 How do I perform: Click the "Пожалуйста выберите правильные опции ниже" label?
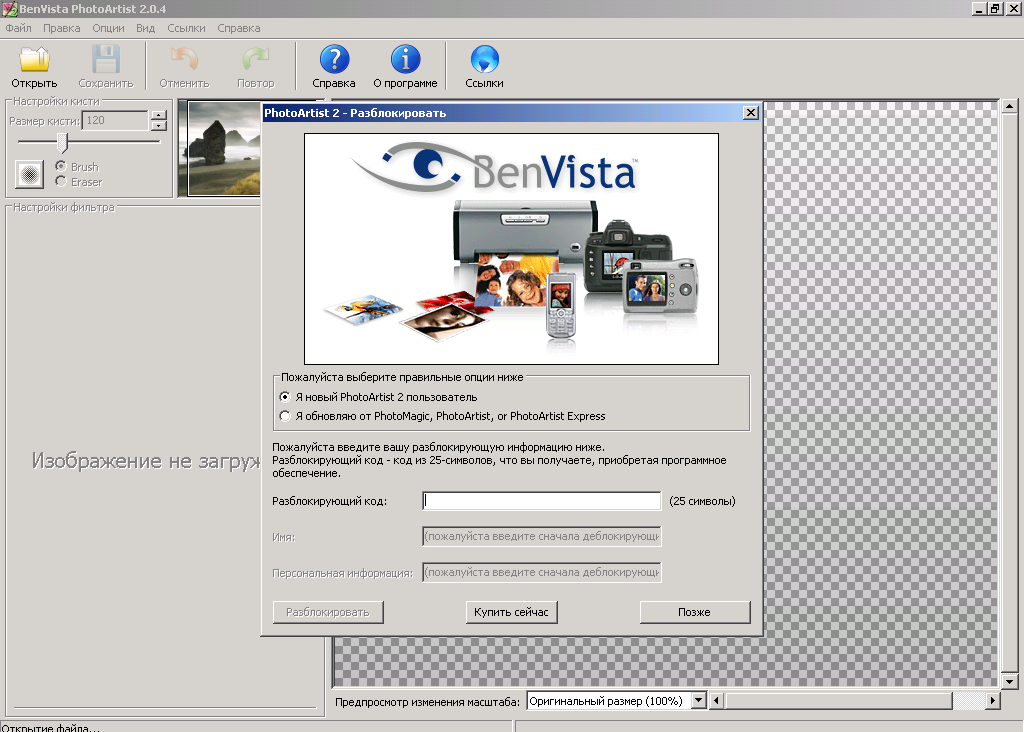402,377
